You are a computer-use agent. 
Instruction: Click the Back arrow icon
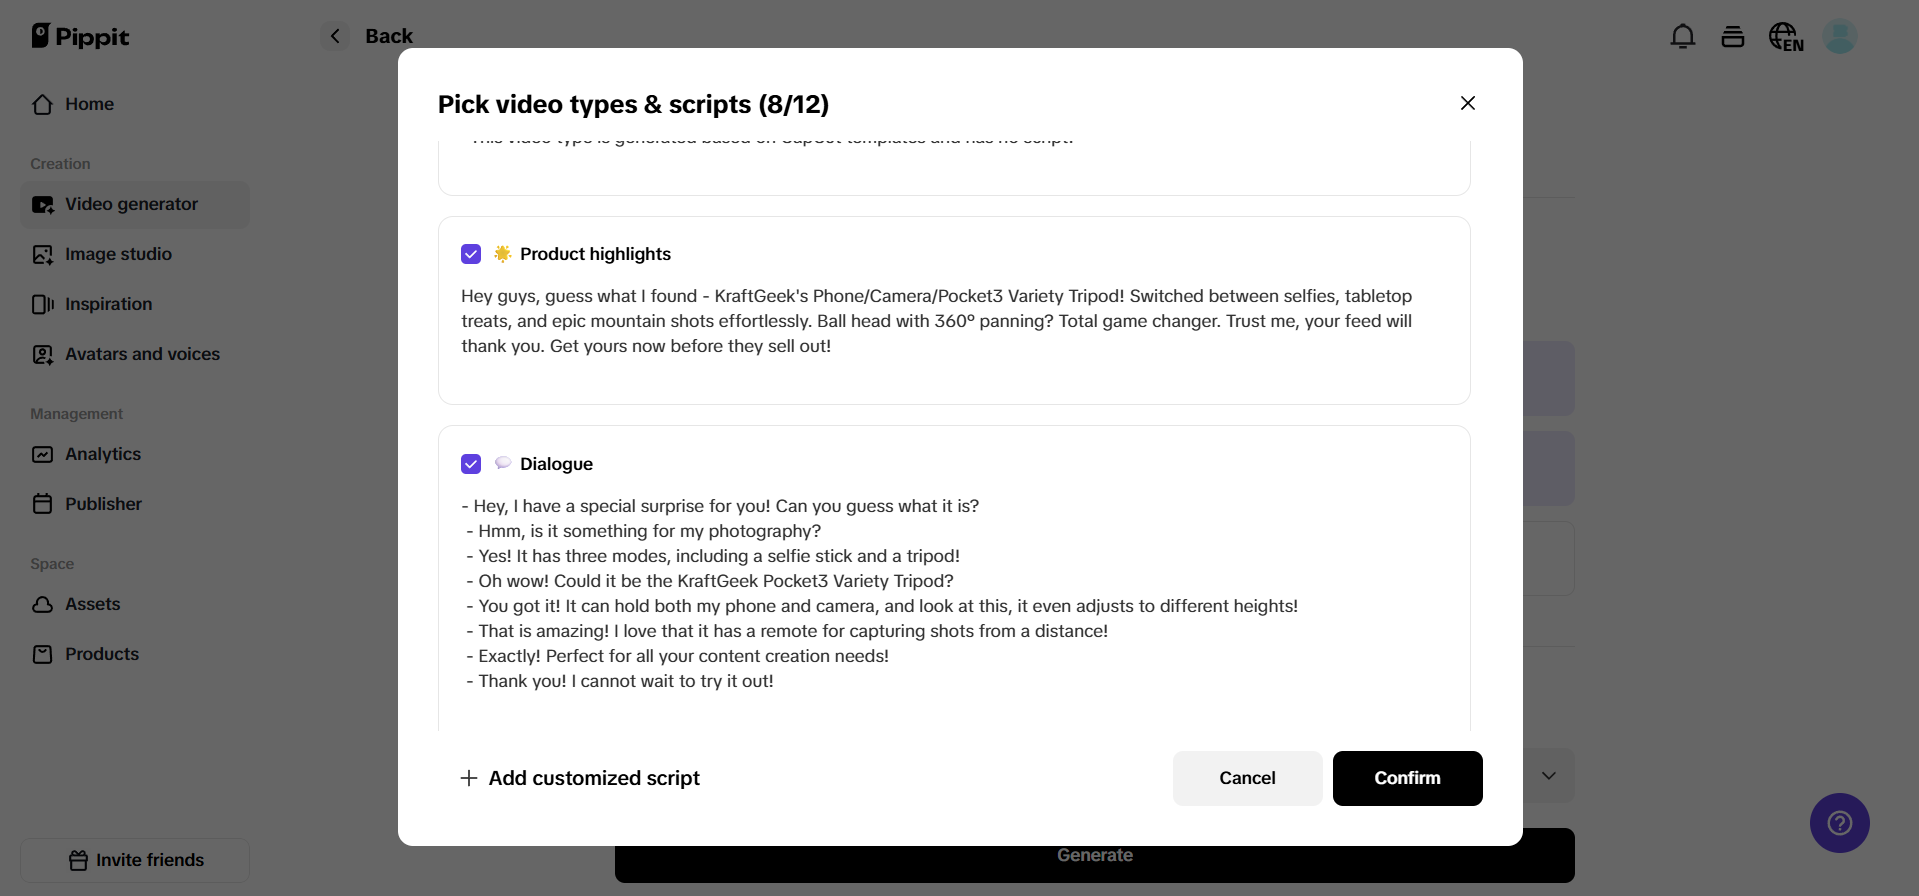(x=336, y=36)
